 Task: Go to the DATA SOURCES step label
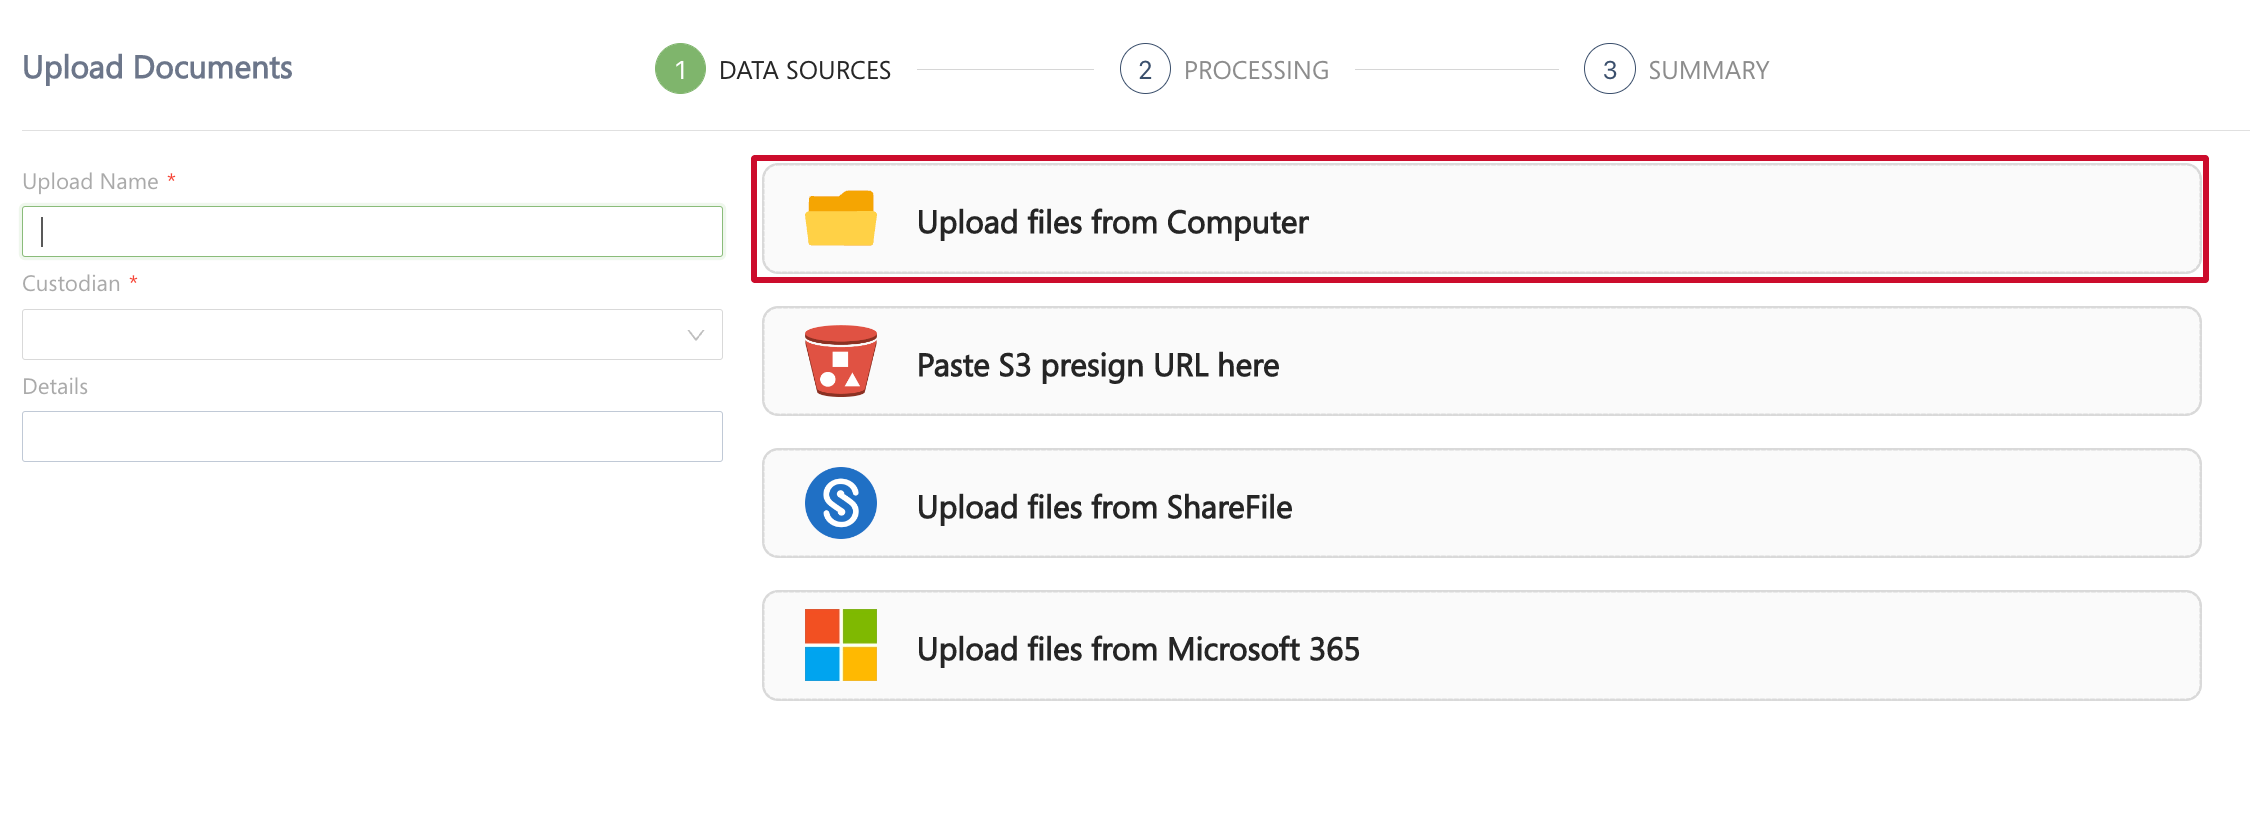(x=804, y=70)
